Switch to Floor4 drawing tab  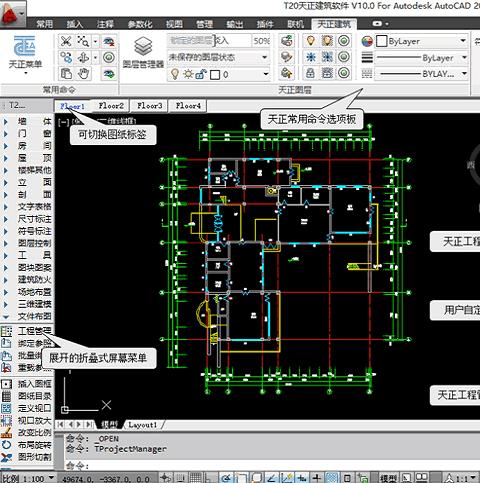(188, 106)
